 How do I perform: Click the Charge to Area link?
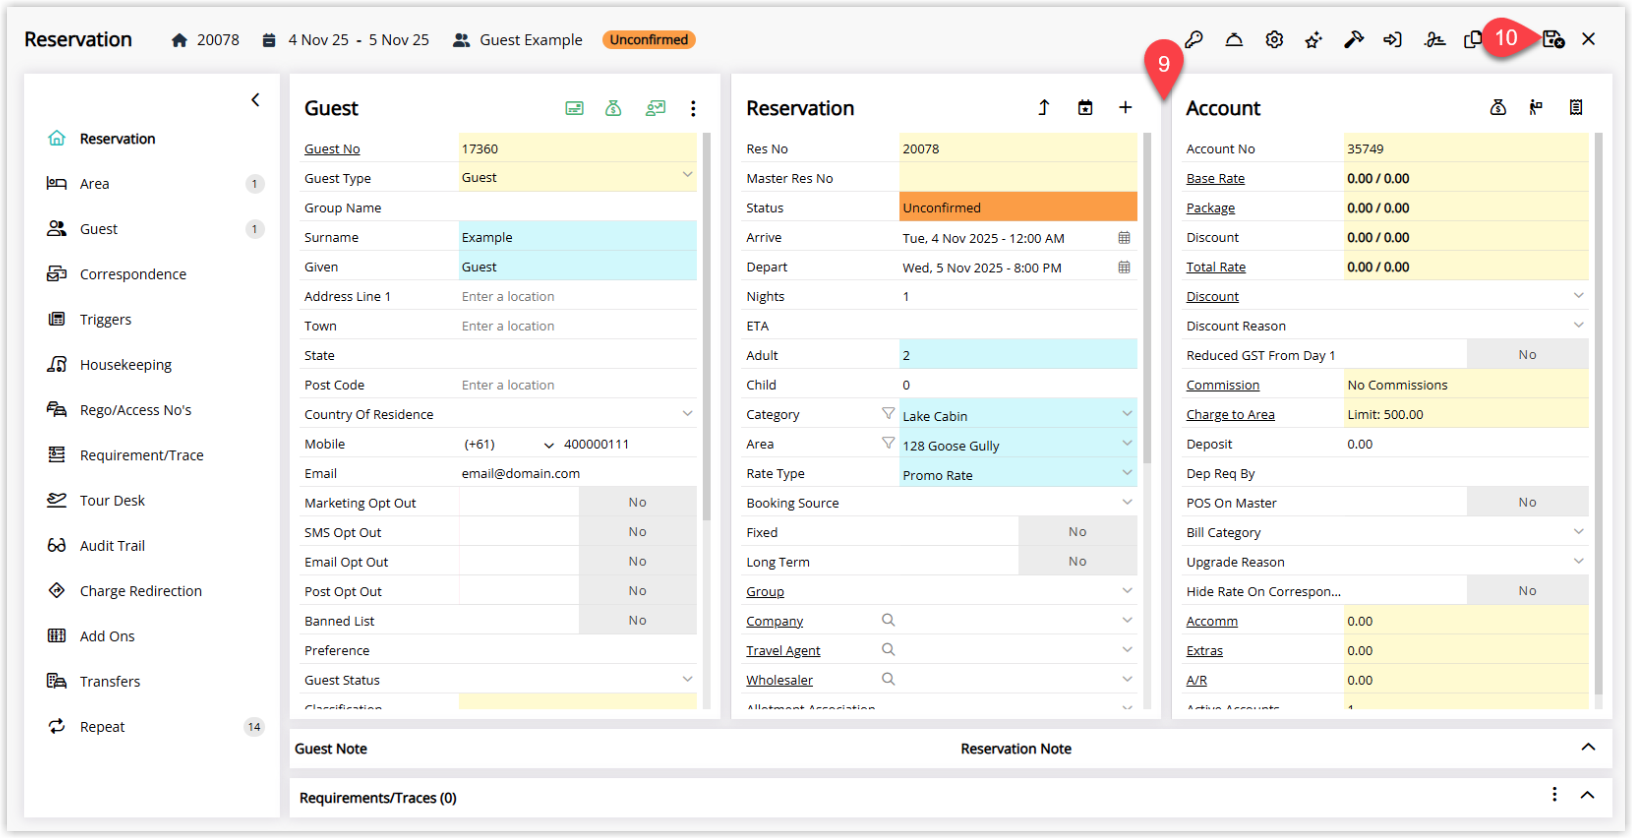pyautogui.click(x=1230, y=415)
